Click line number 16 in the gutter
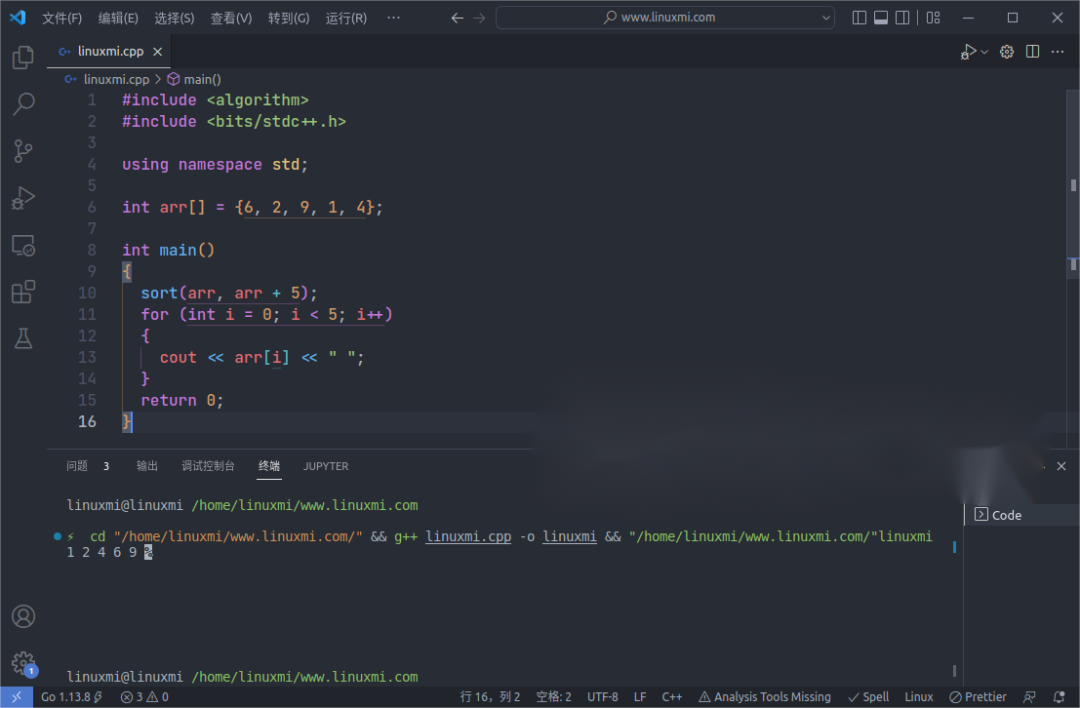The width and height of the screenshot is (1080, 708). [87, 421]
